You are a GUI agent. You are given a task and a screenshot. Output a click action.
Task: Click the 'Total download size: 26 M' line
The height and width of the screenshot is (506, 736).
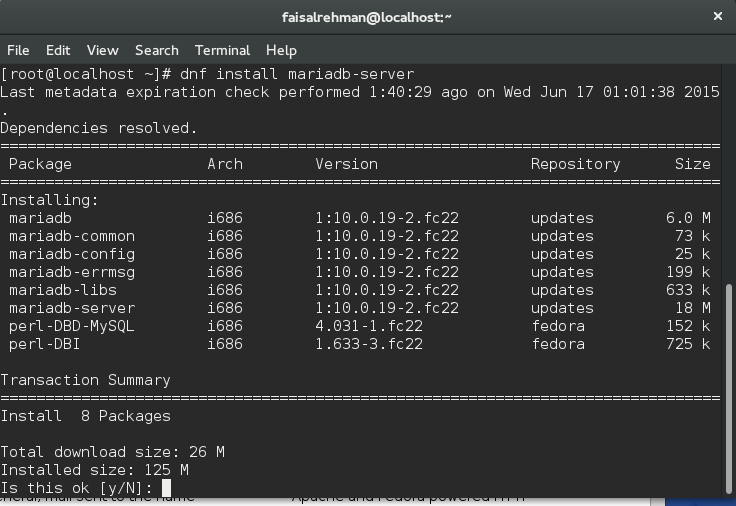click(112, 452)
